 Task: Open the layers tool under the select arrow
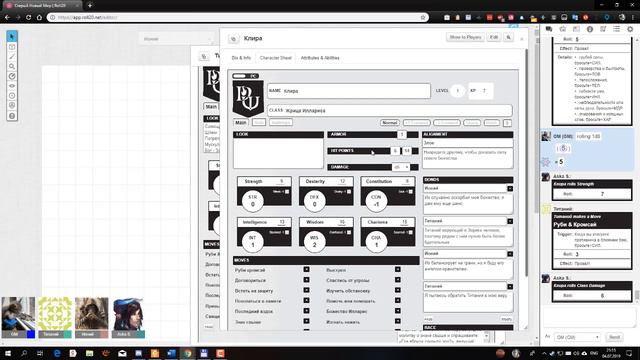point(12,47)
